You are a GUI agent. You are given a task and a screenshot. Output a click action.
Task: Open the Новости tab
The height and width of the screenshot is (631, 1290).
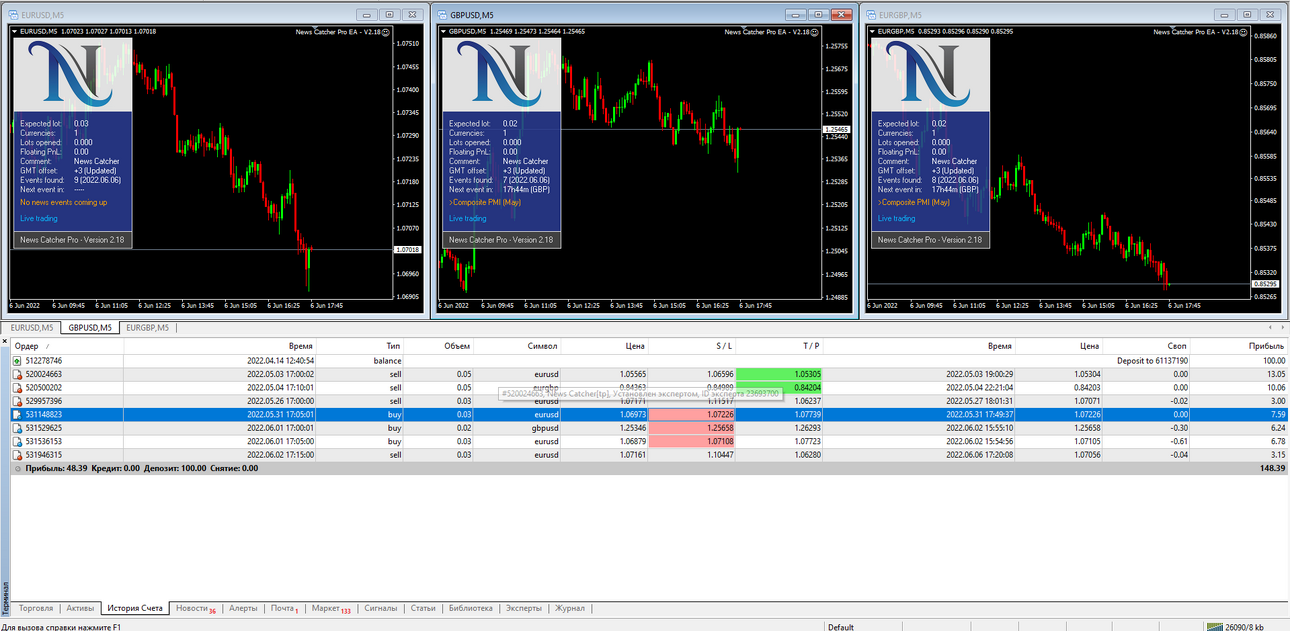196,608
